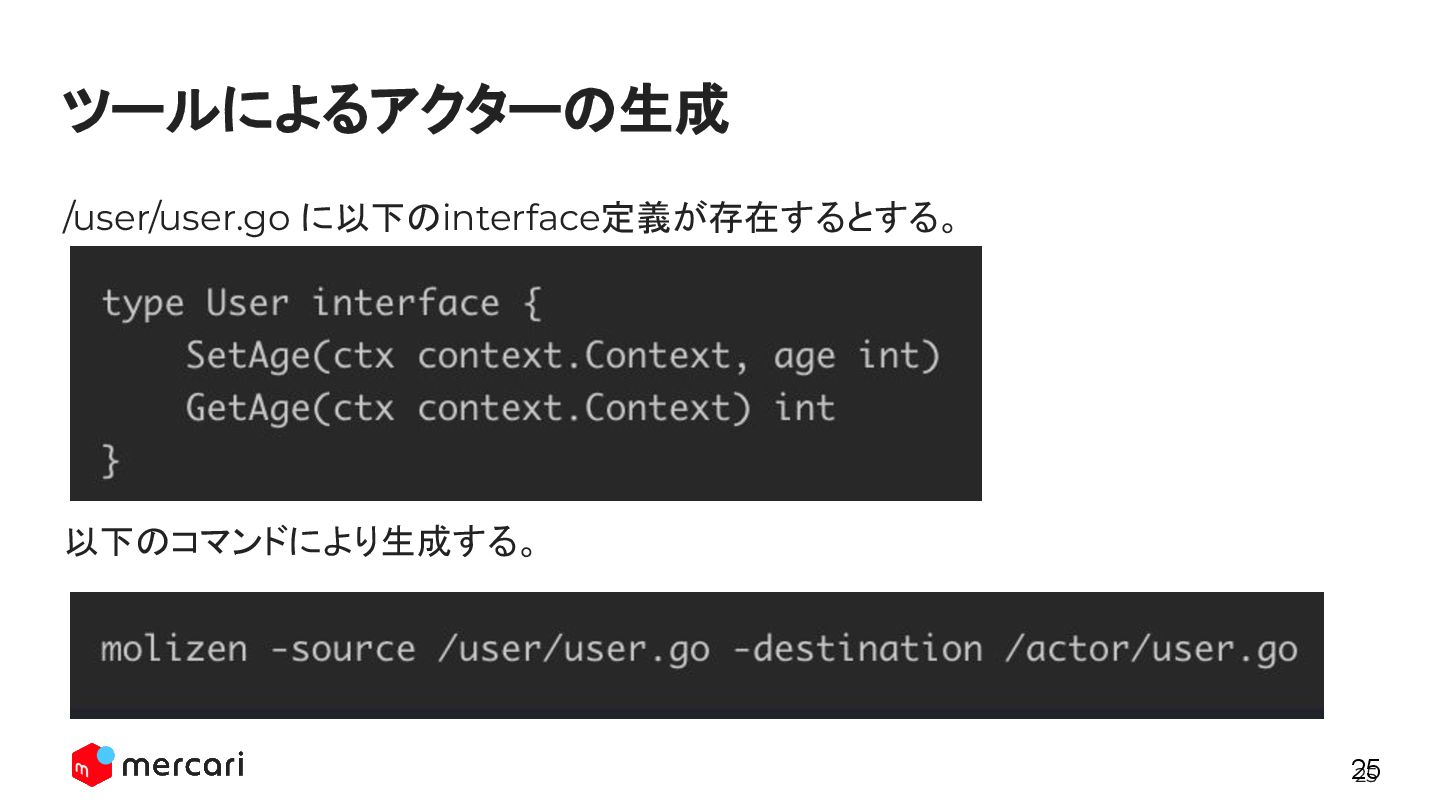This screenshot has width=1440, height=810.
Task: Click the mercari wordmark text
Action: click(182, 766)
